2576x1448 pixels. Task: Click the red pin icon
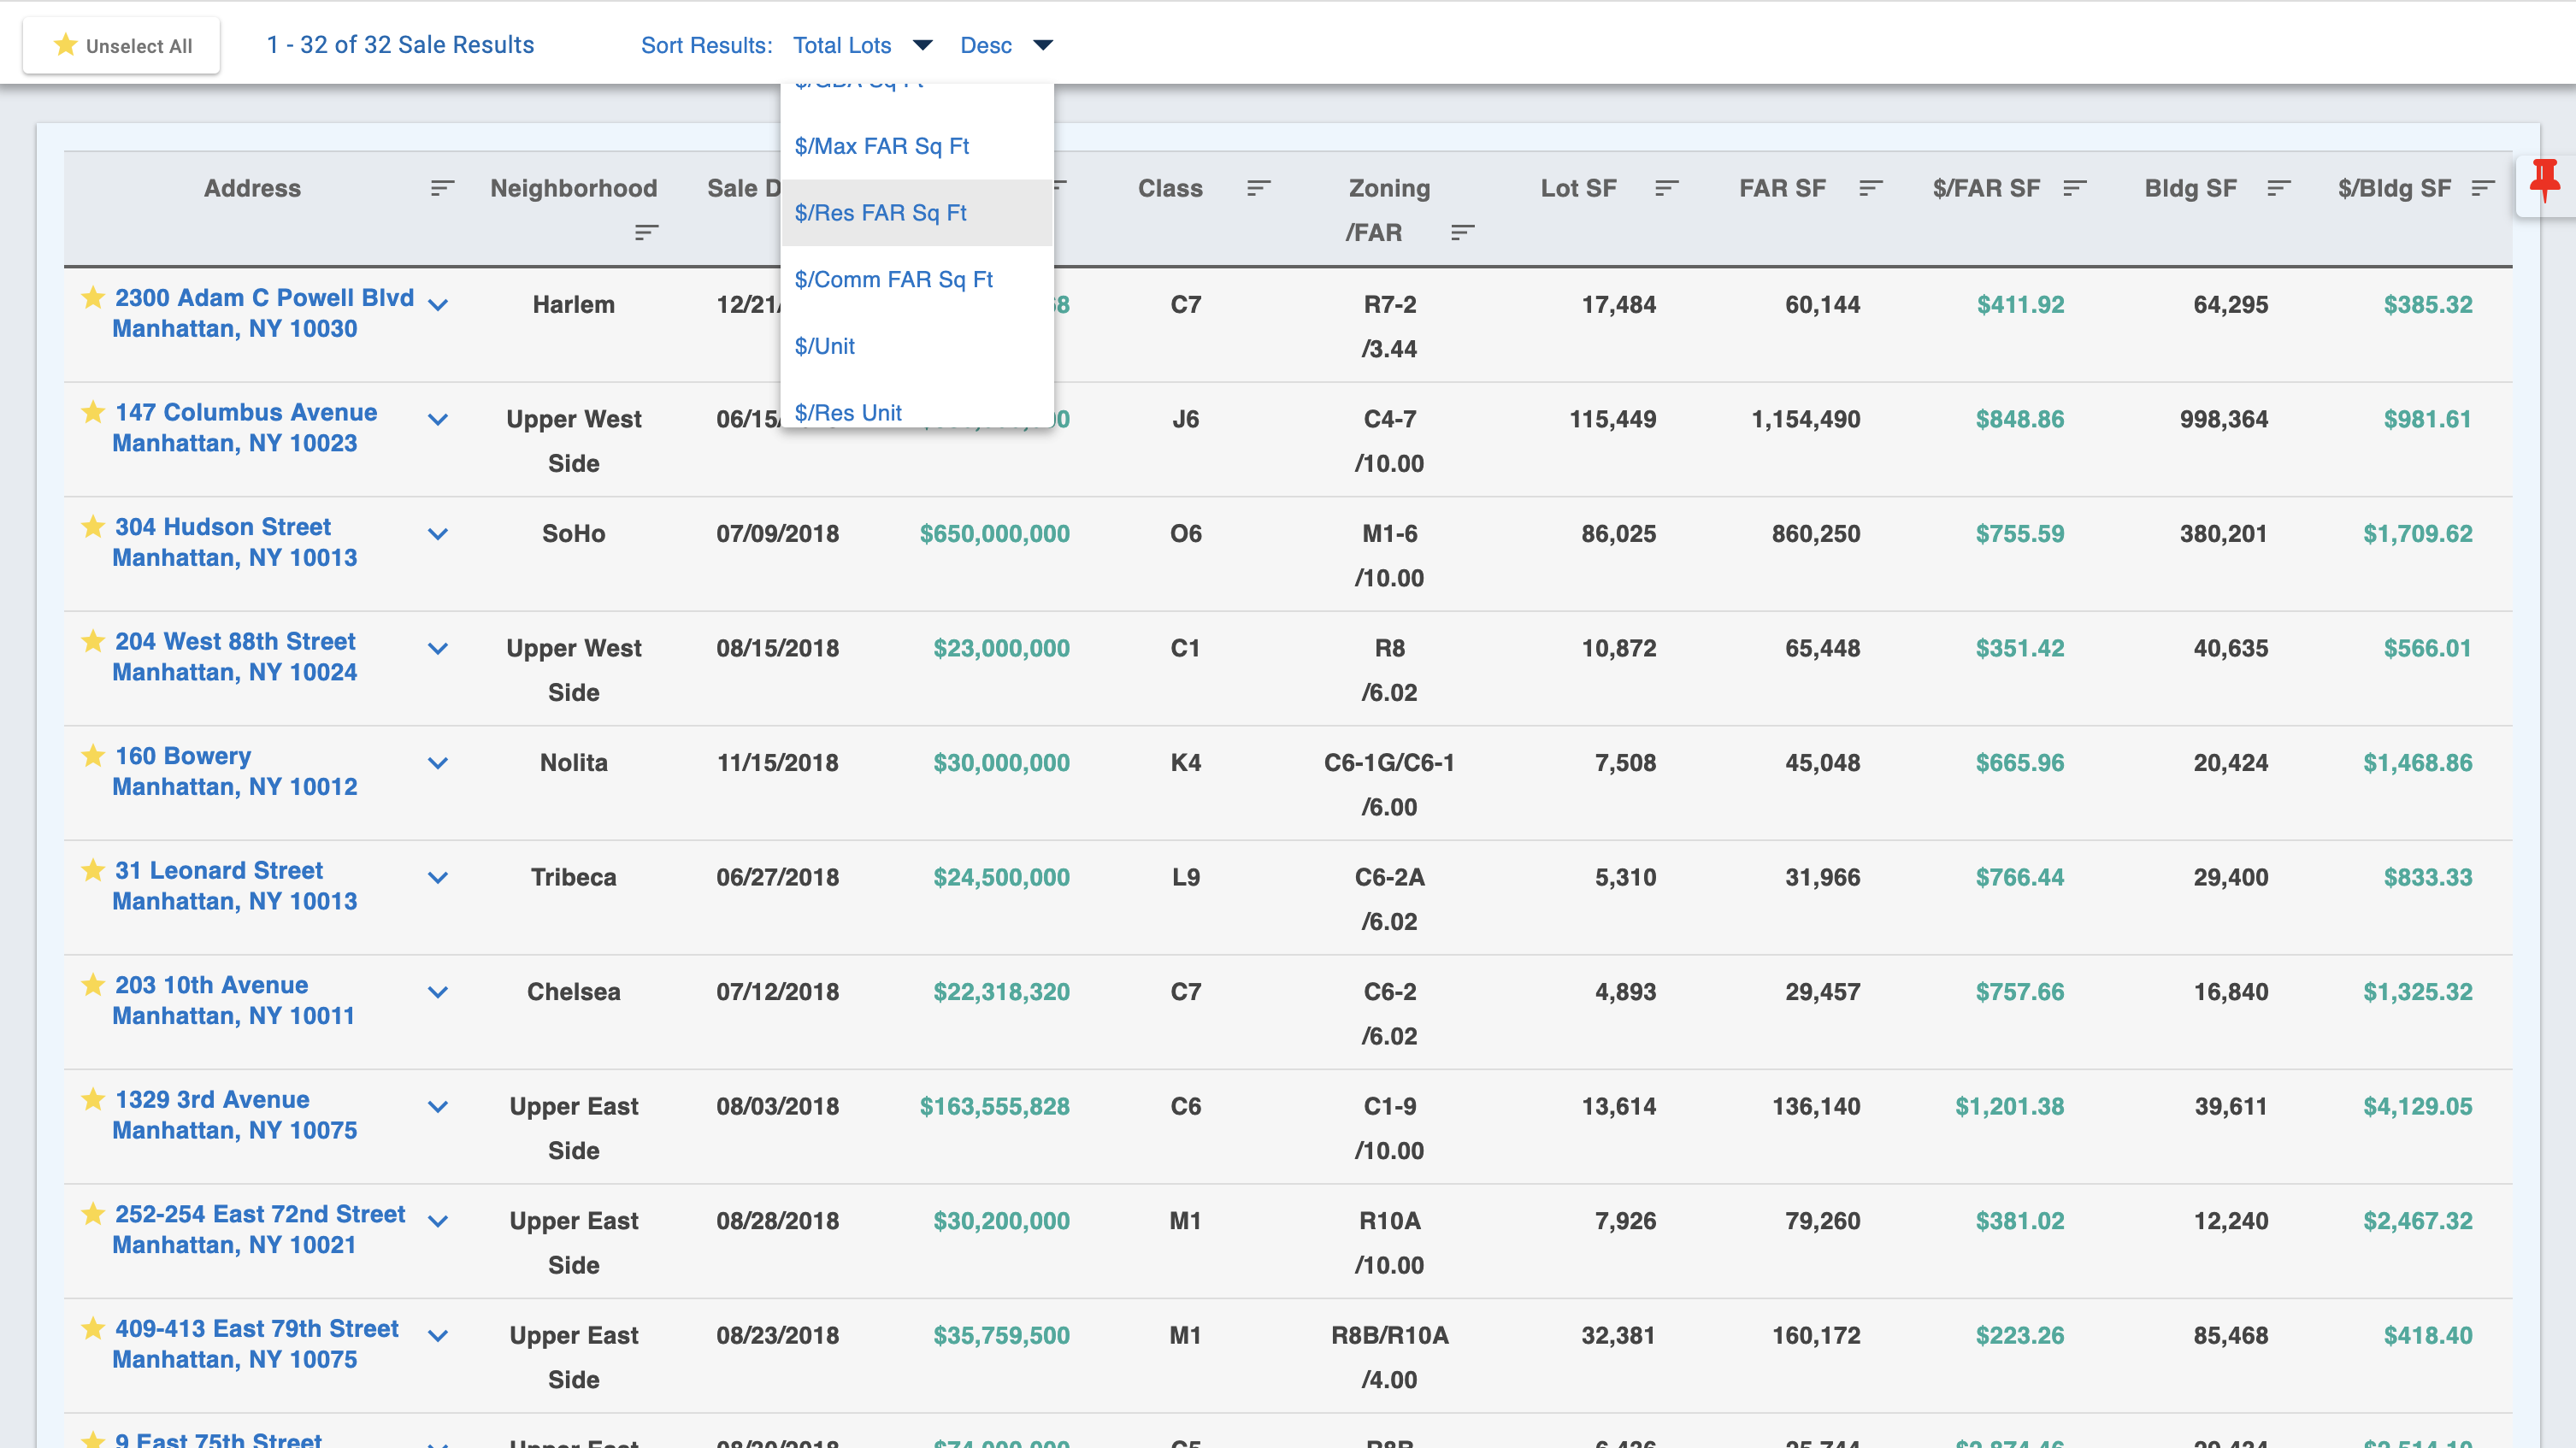[2545, 183]
